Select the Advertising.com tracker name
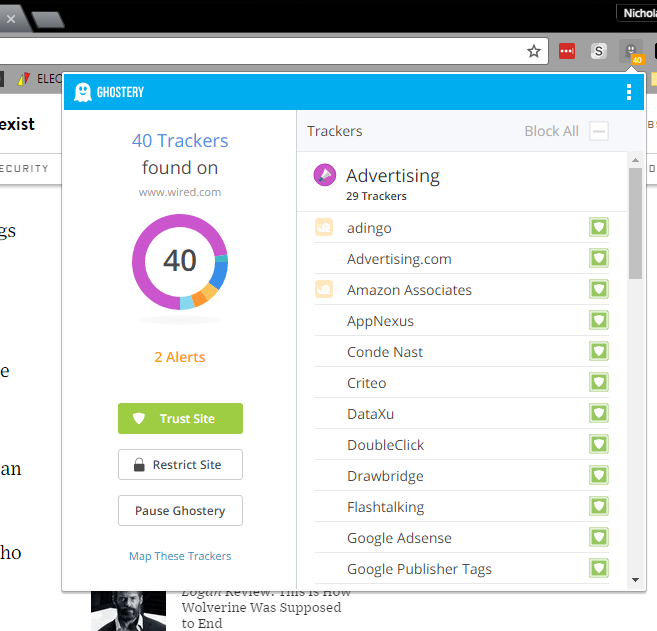This screenshot has height=631, width=657. [399, 259]
